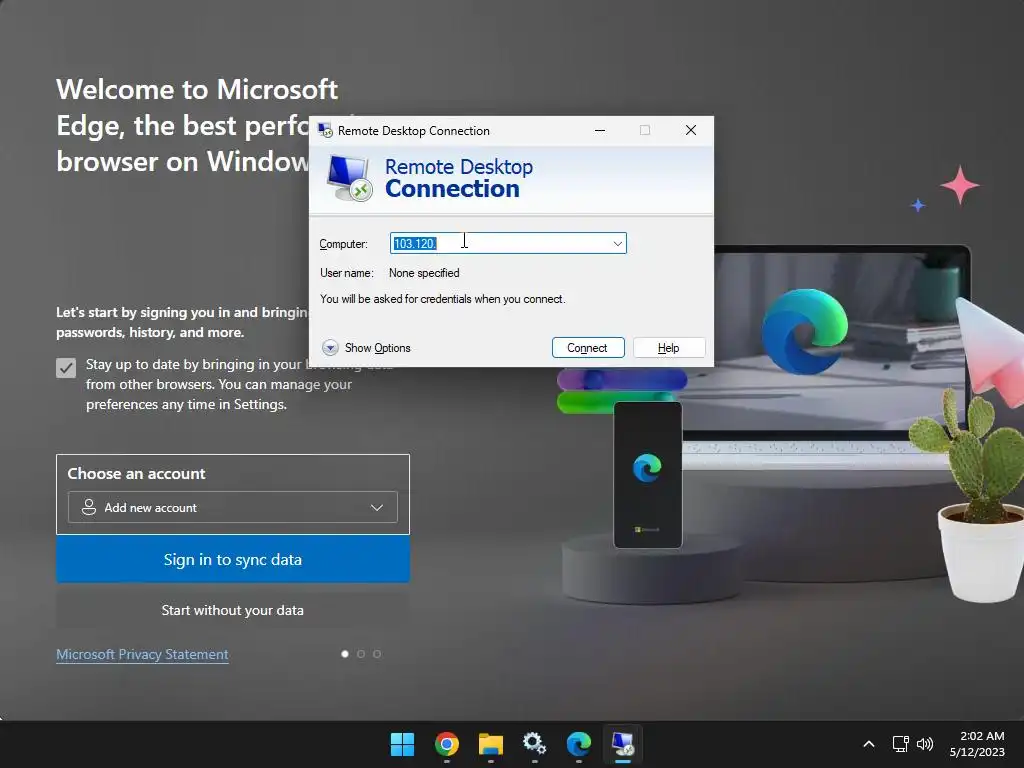Open the network status tray icon
The image size is (1024, 768).
pyautogui.click(x=901, y=744)
